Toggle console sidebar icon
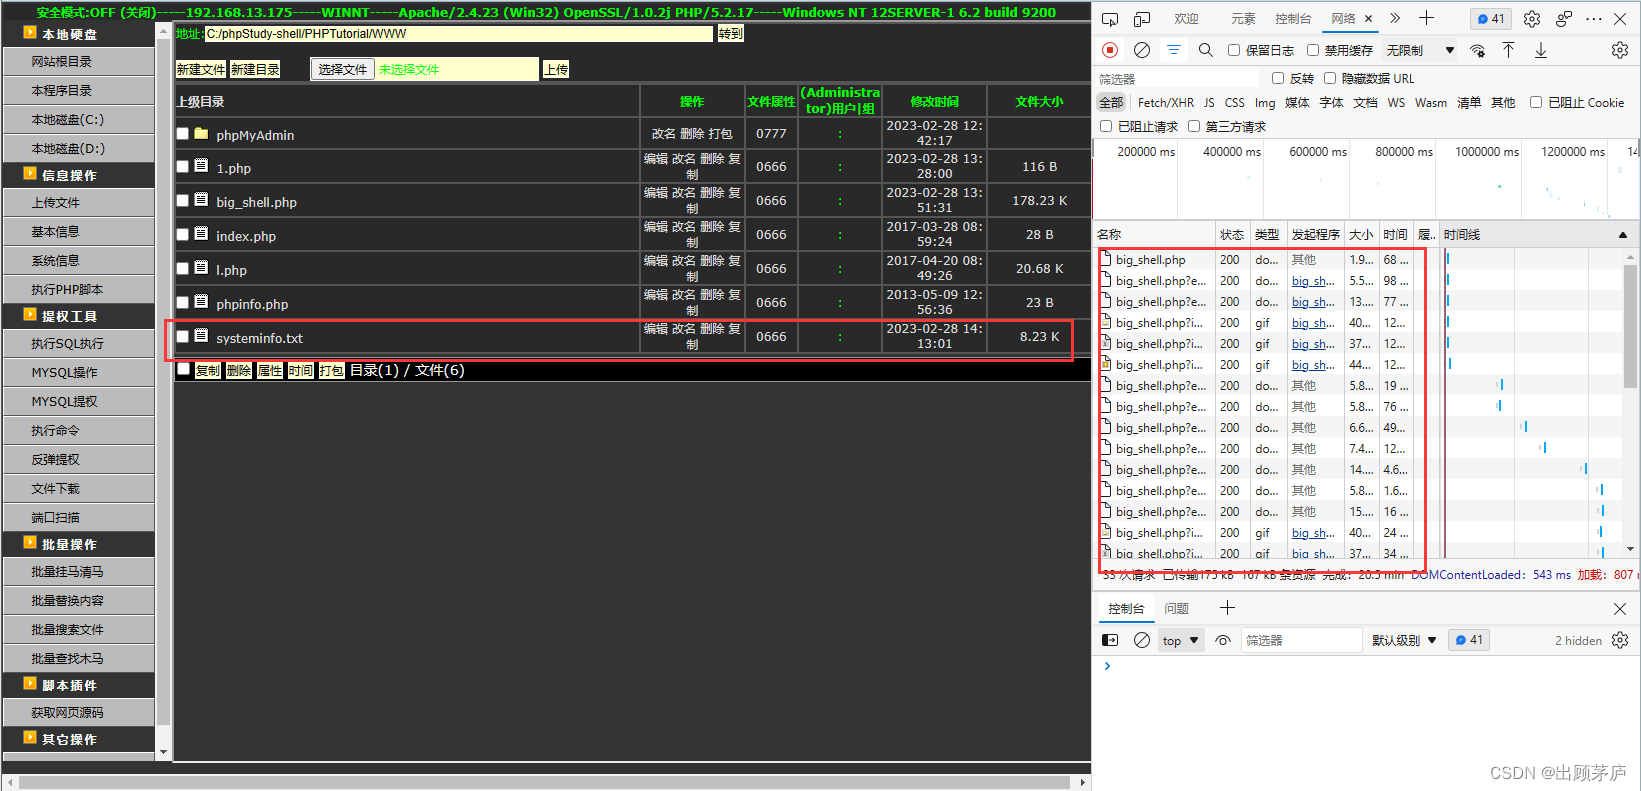Viewport: 1641px width, 791px height. pos(1110,640)
